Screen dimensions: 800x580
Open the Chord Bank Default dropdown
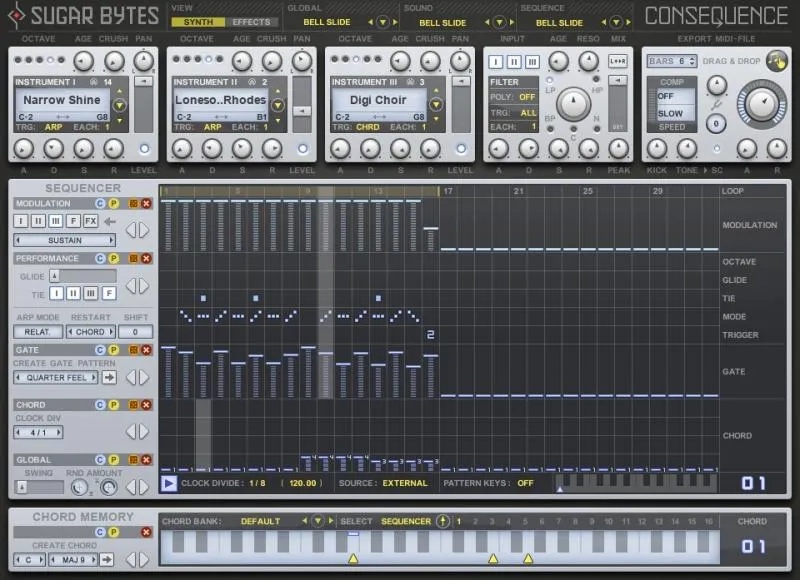click(x=318, y=521)
